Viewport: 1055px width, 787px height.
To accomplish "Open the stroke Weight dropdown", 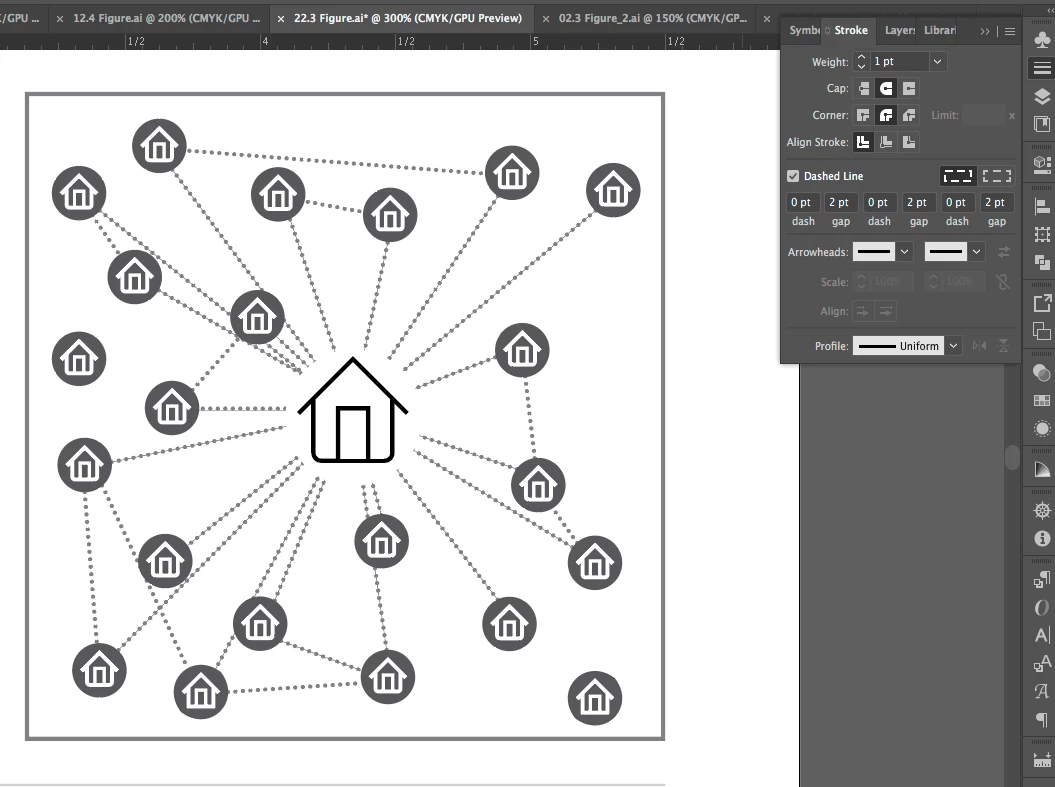I will [x=937, y=61].
